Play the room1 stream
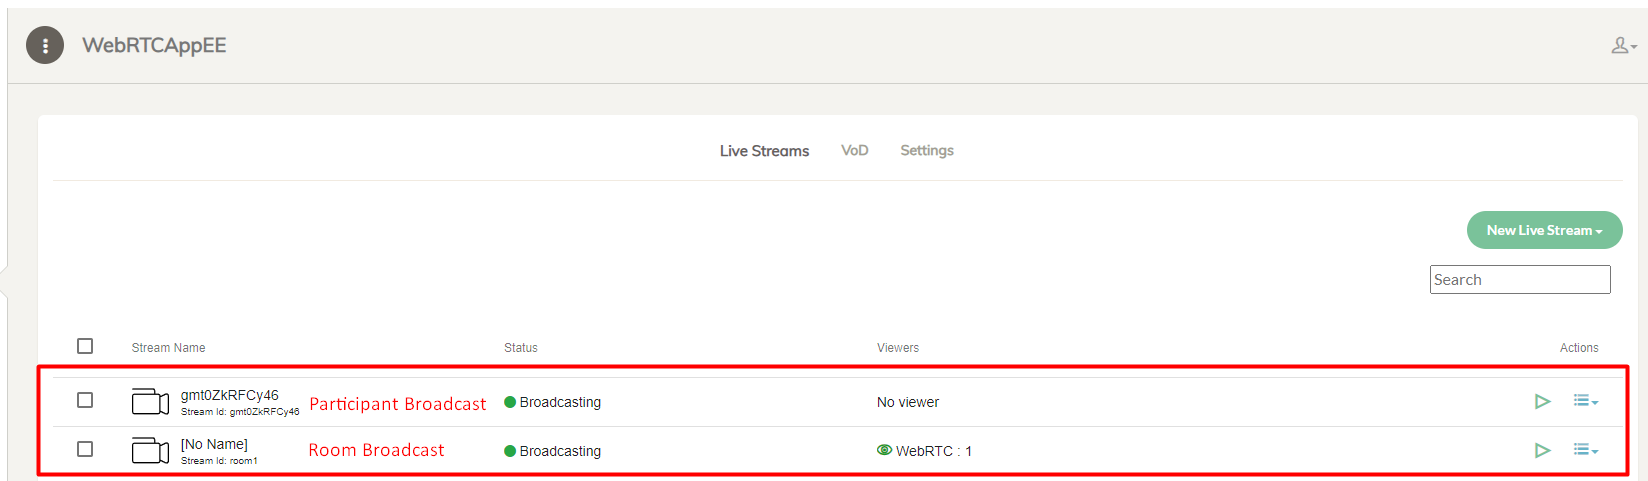 click(1542, 451)
